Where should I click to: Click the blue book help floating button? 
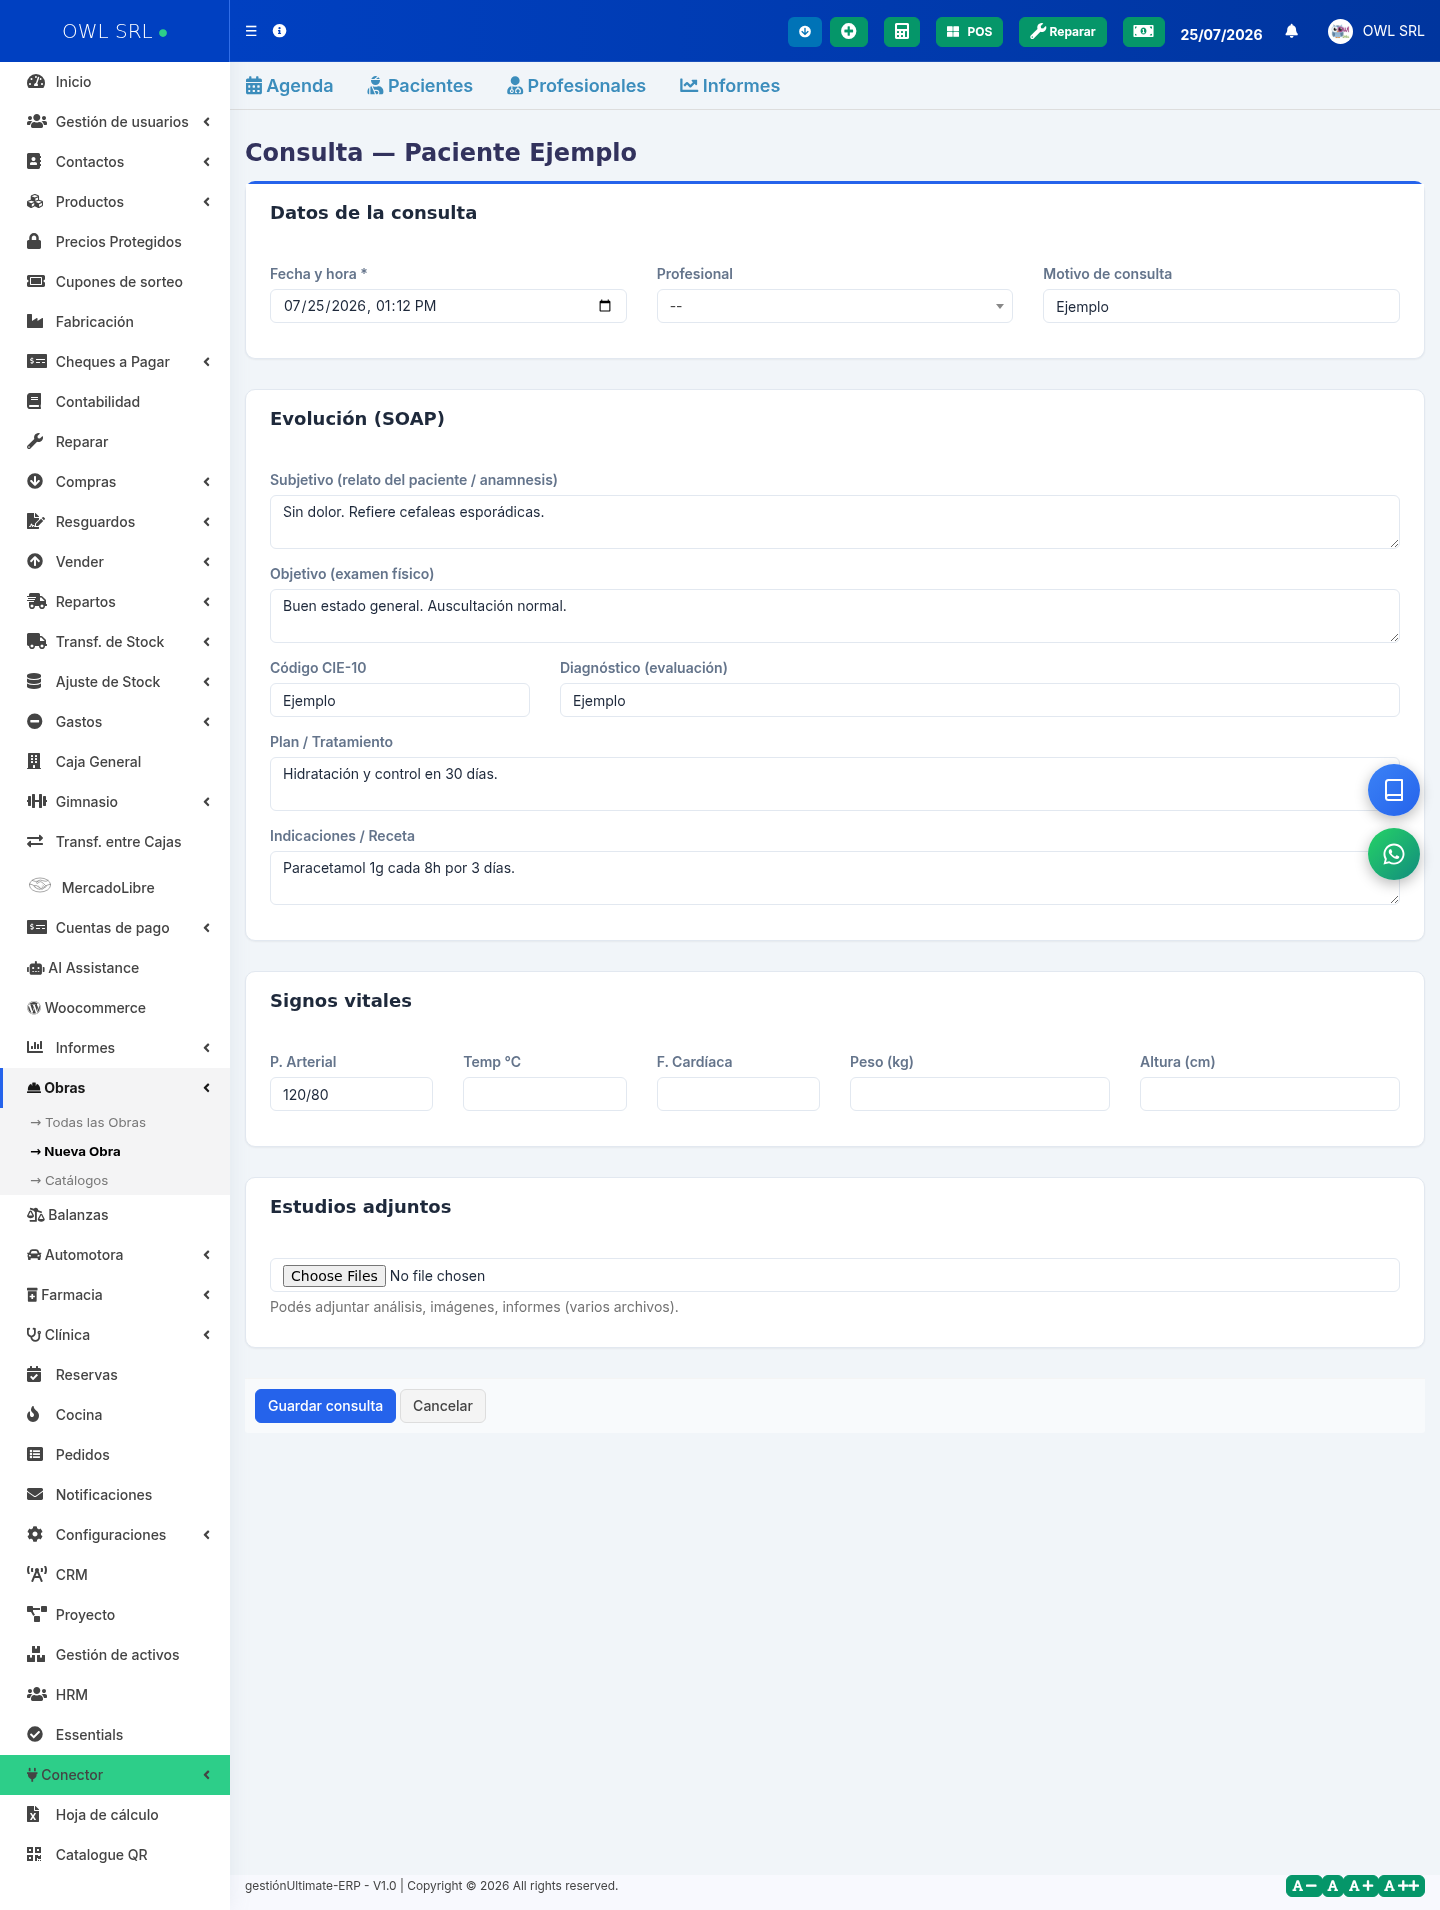(x=1393, y=790)
